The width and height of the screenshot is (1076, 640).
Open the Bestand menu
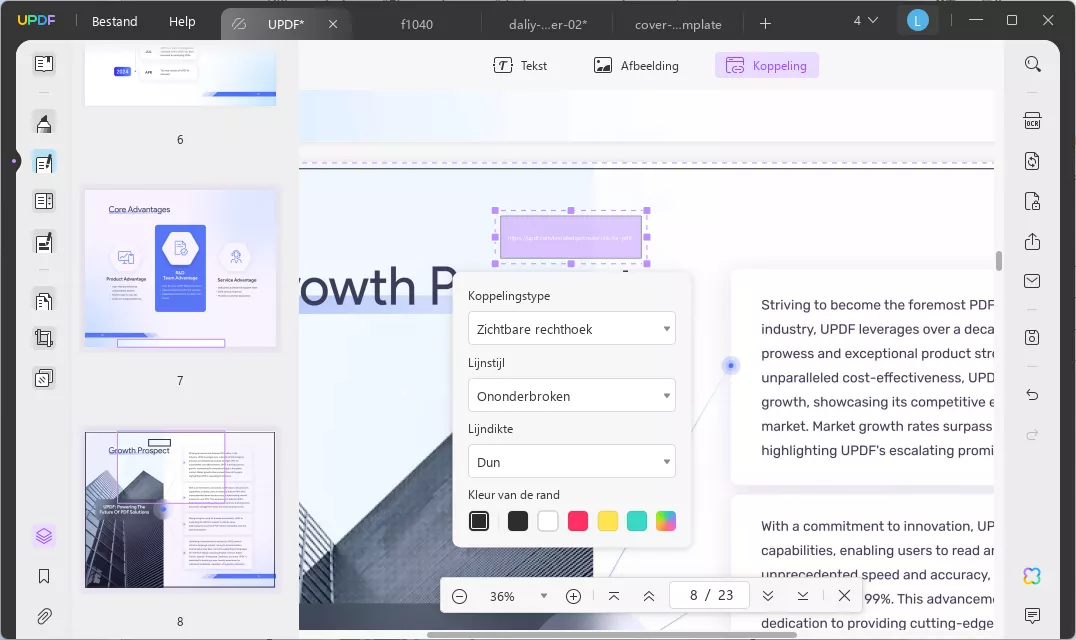click(115, 21)
